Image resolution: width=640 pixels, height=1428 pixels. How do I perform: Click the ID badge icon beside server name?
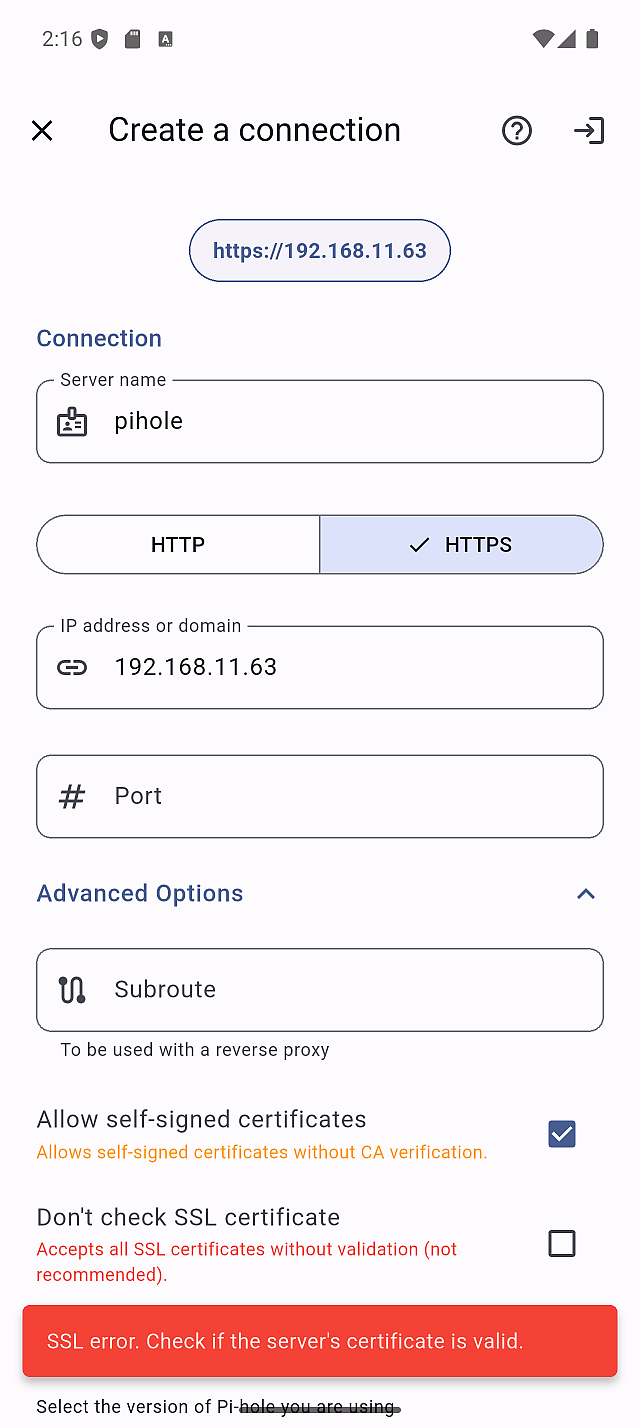(x=72, y=422)
